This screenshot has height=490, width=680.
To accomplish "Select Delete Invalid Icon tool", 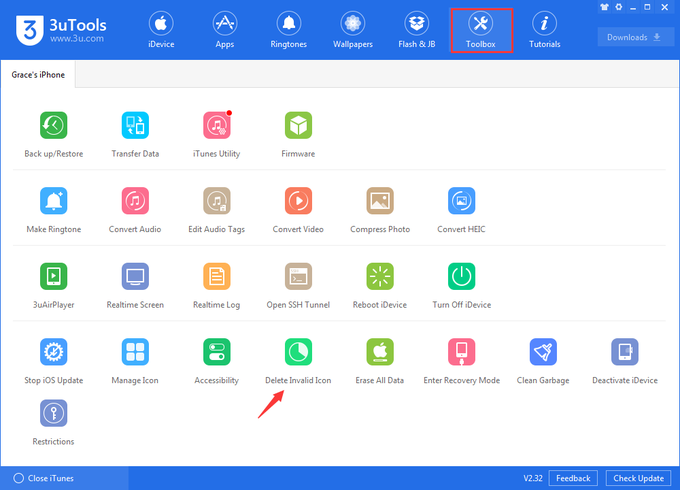I will [298, 352].
